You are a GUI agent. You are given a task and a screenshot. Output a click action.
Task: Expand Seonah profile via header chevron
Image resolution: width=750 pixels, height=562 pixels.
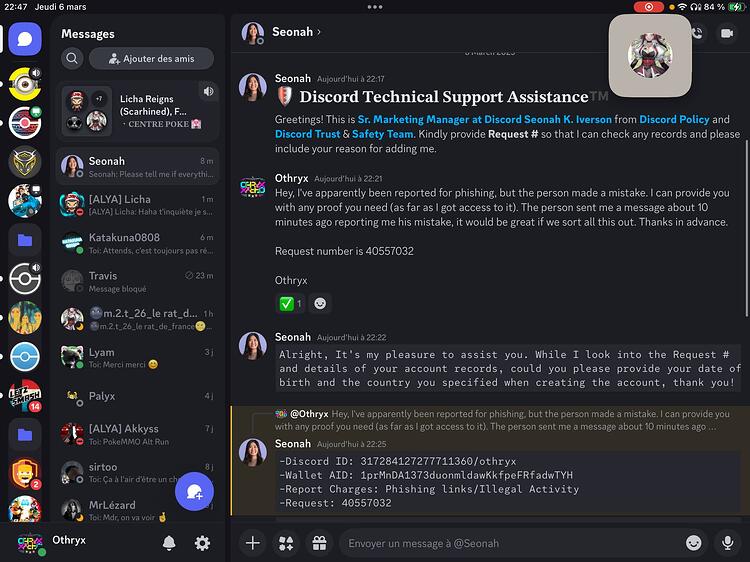click(320, 32)
